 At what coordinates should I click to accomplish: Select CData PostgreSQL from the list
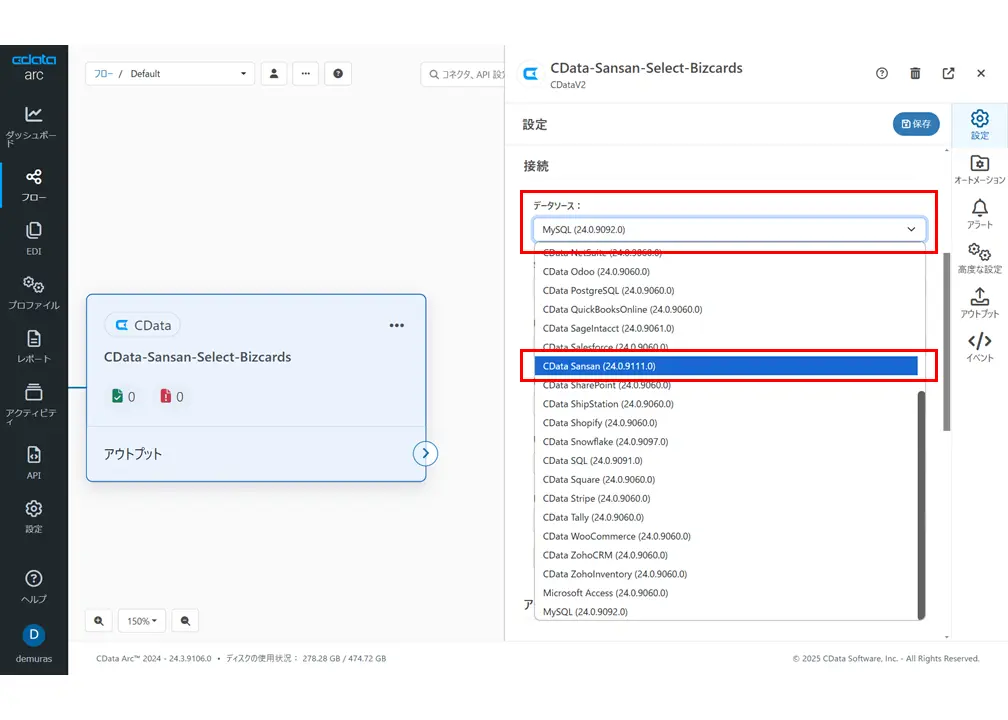point(726,291)
